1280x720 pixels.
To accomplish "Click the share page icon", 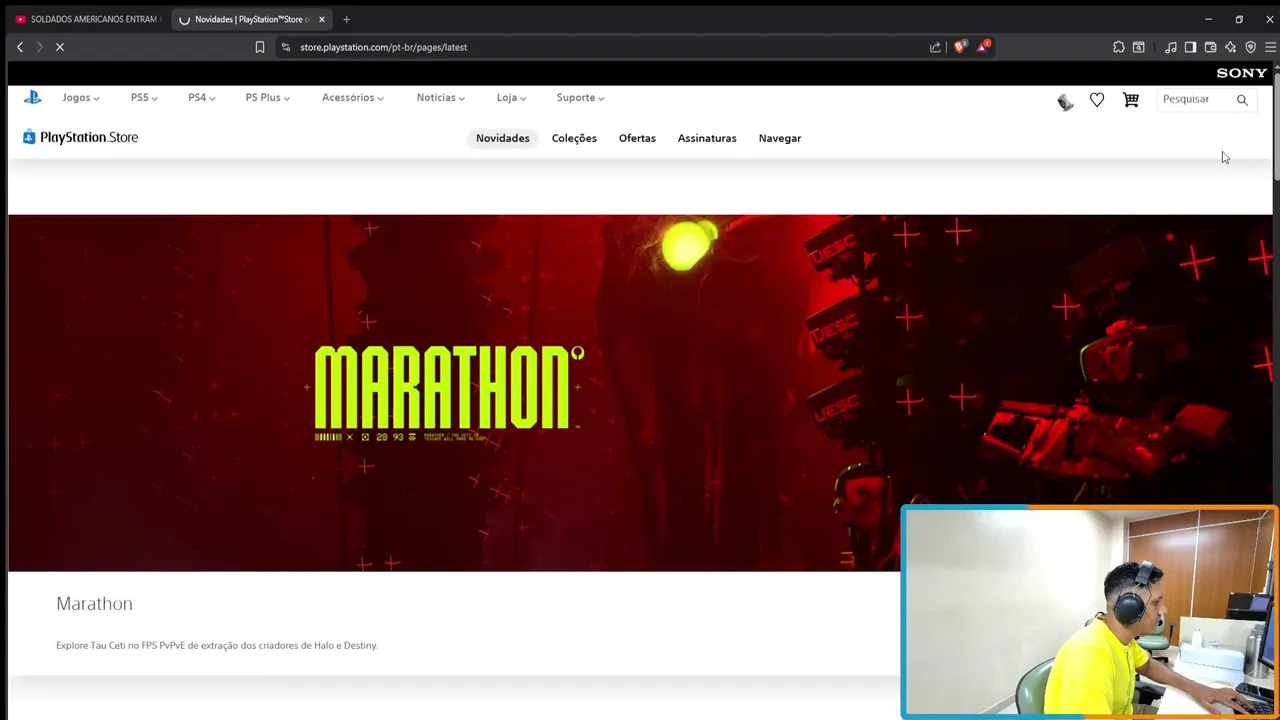I will click(x=935, y=47).
